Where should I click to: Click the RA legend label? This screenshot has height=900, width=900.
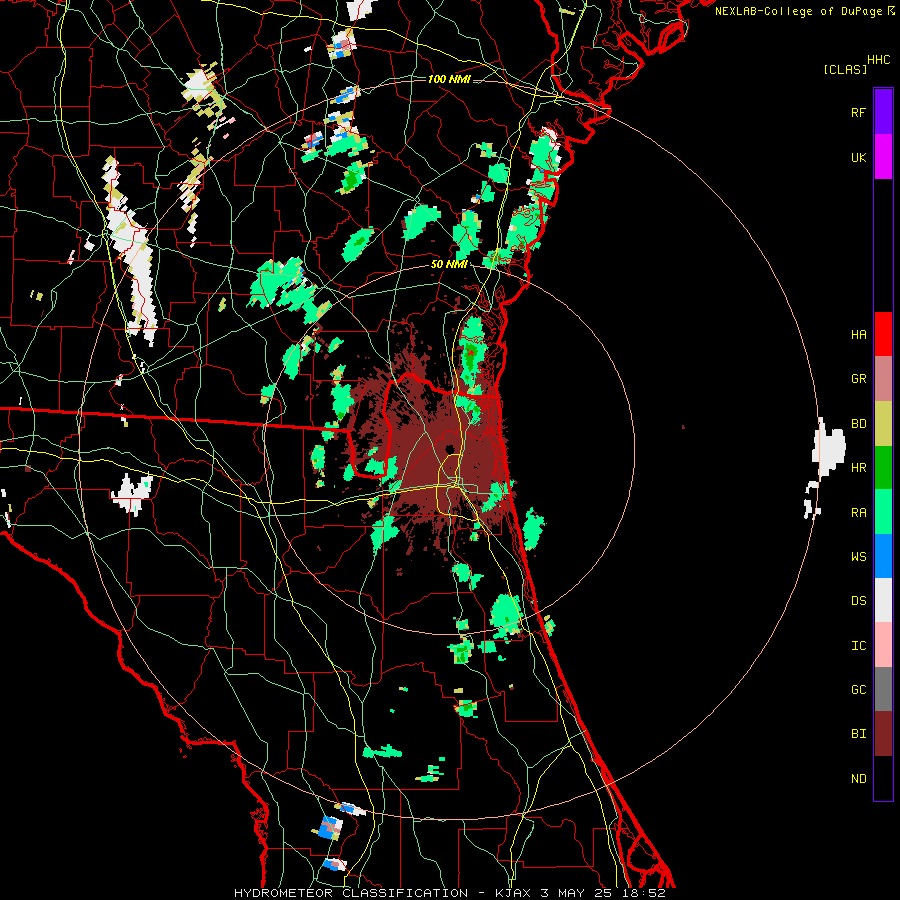[858, 512]
